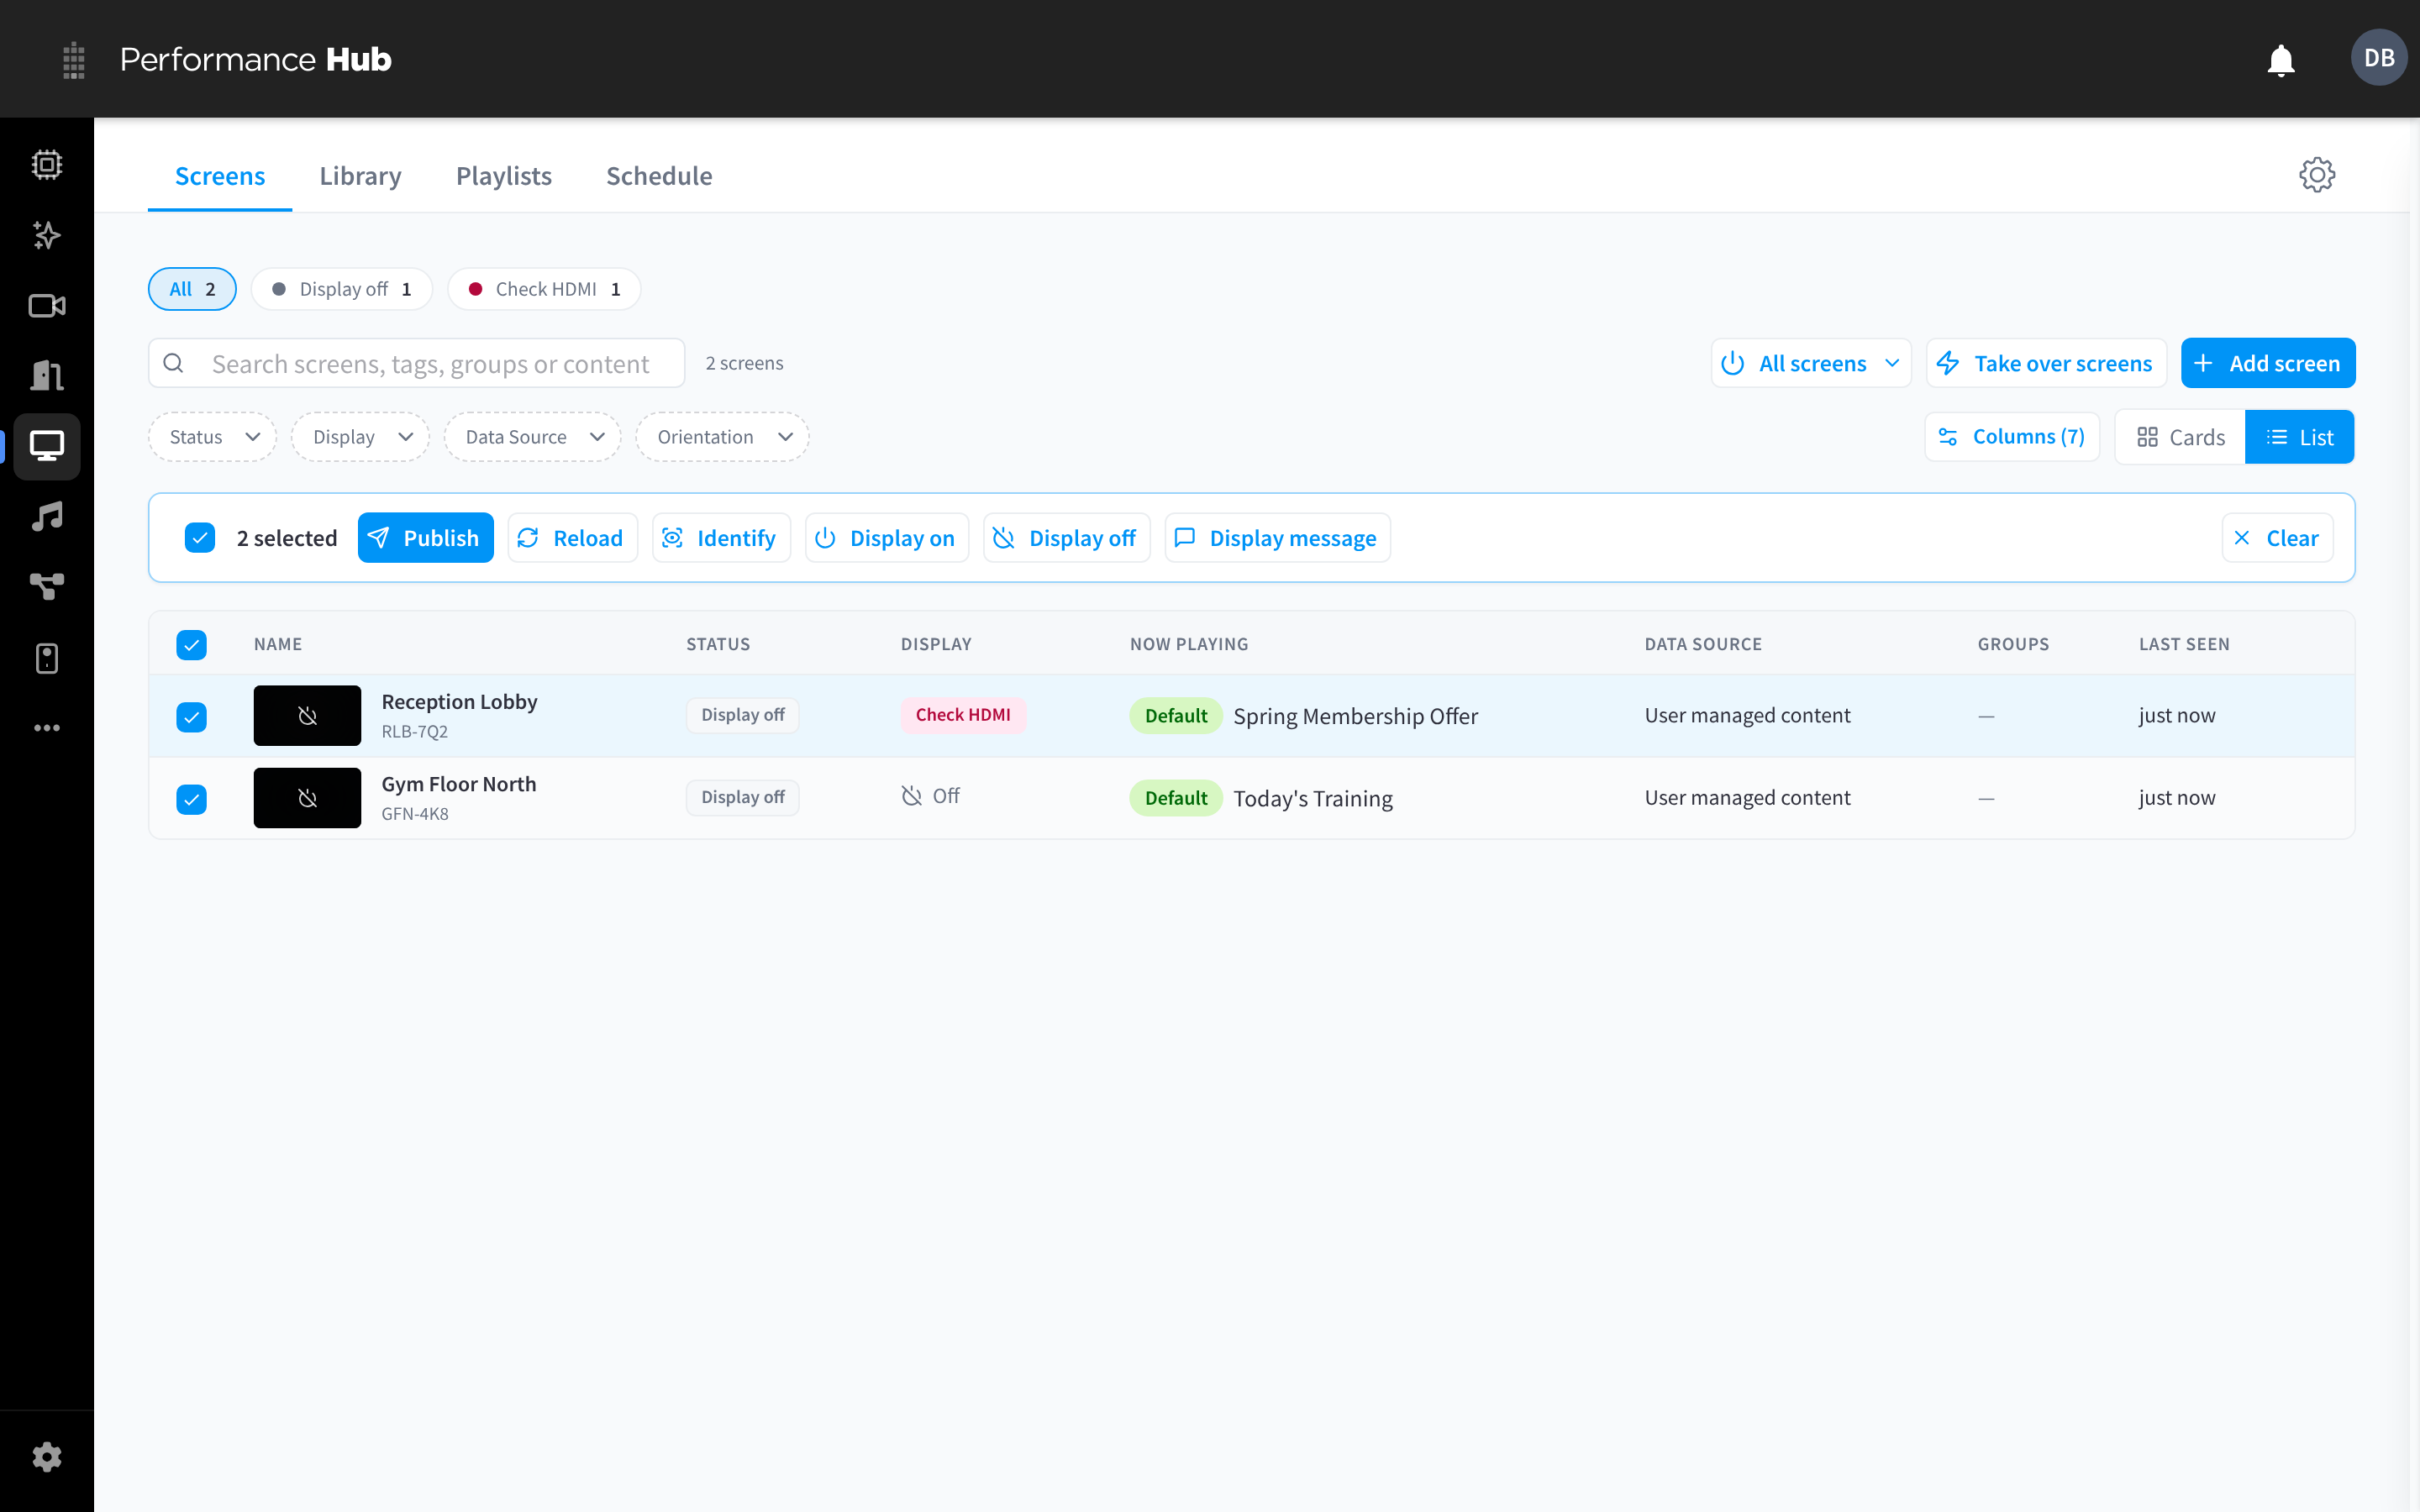Click the NOW PLAYING column header

(x=1189, y=644)
